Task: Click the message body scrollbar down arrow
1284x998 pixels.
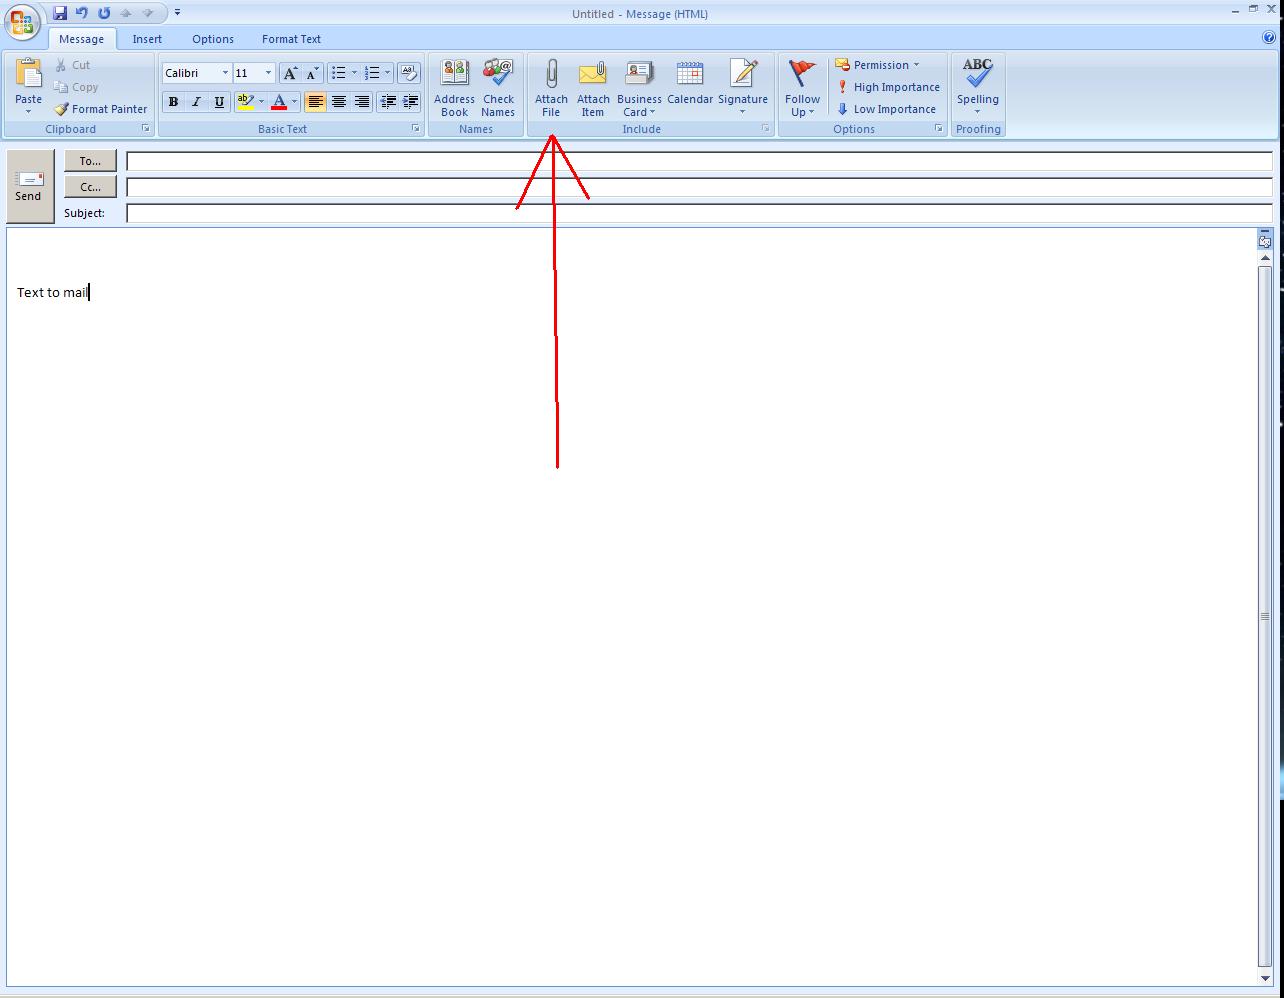Action: (1265, 977)
